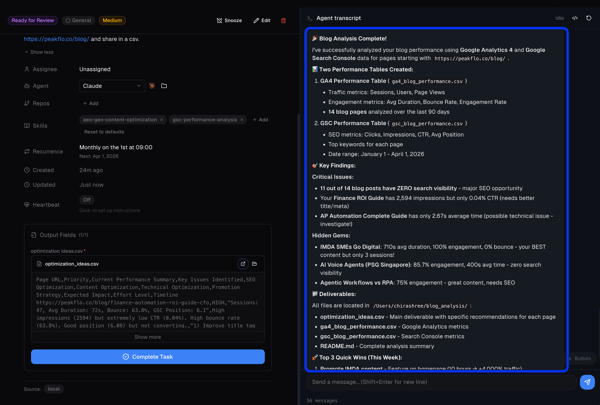This screenshot has height=405, width=600.
Task: Delete the task with the red trash icon
Action: point(283,20)
